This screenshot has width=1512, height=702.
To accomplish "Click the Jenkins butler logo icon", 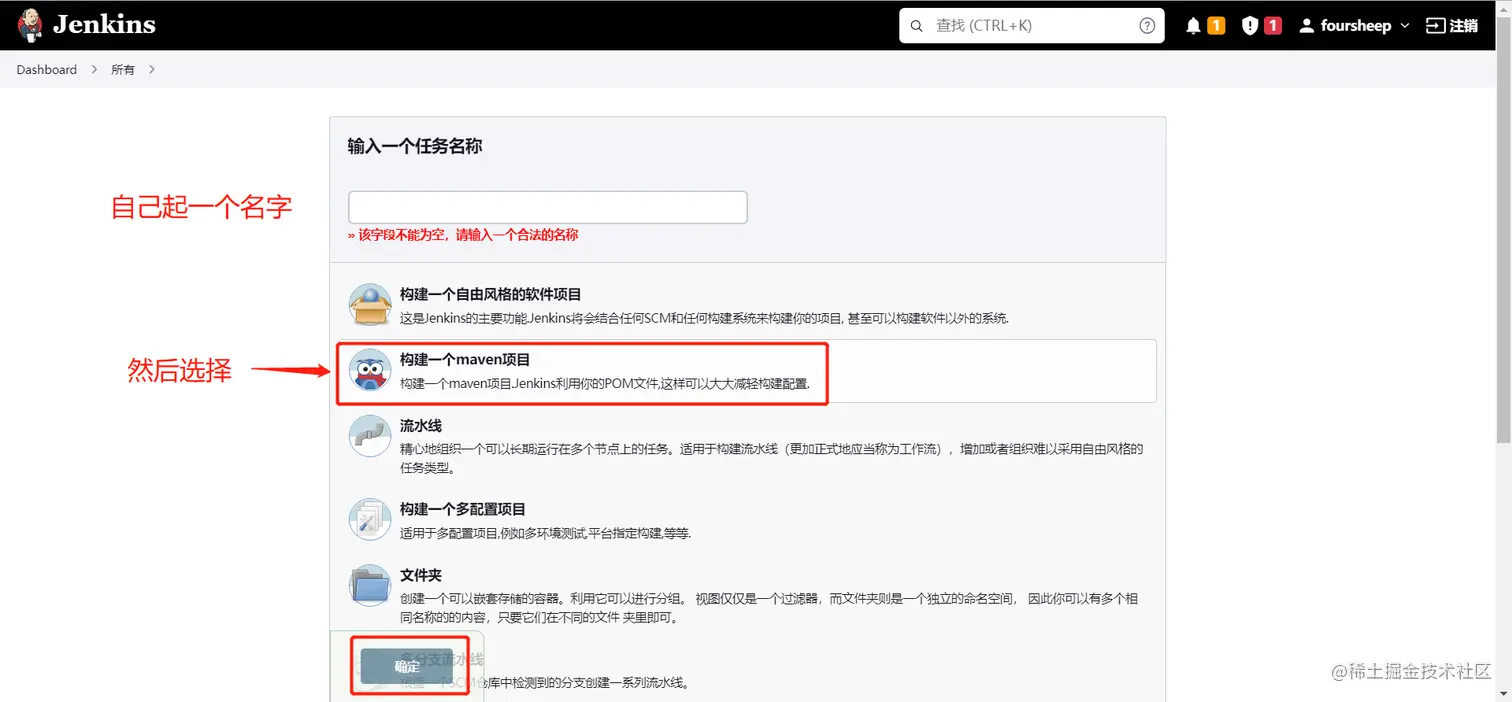I will click(x=30, y=25).
